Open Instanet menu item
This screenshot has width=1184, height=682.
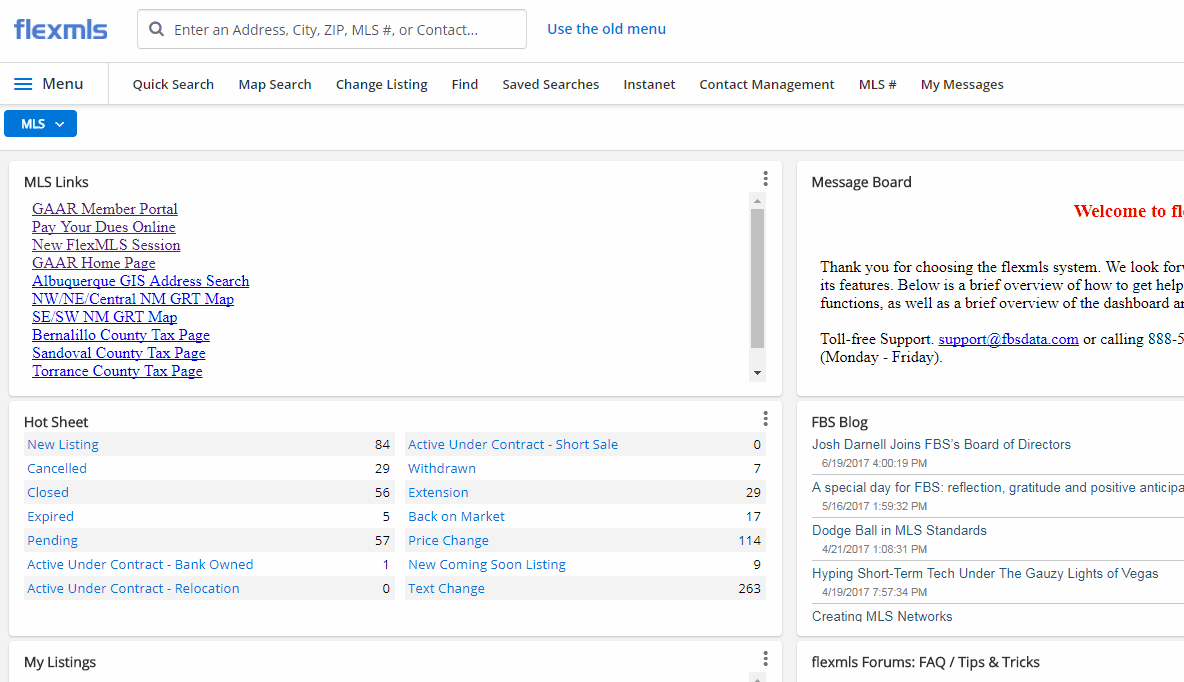coord(649,85)
